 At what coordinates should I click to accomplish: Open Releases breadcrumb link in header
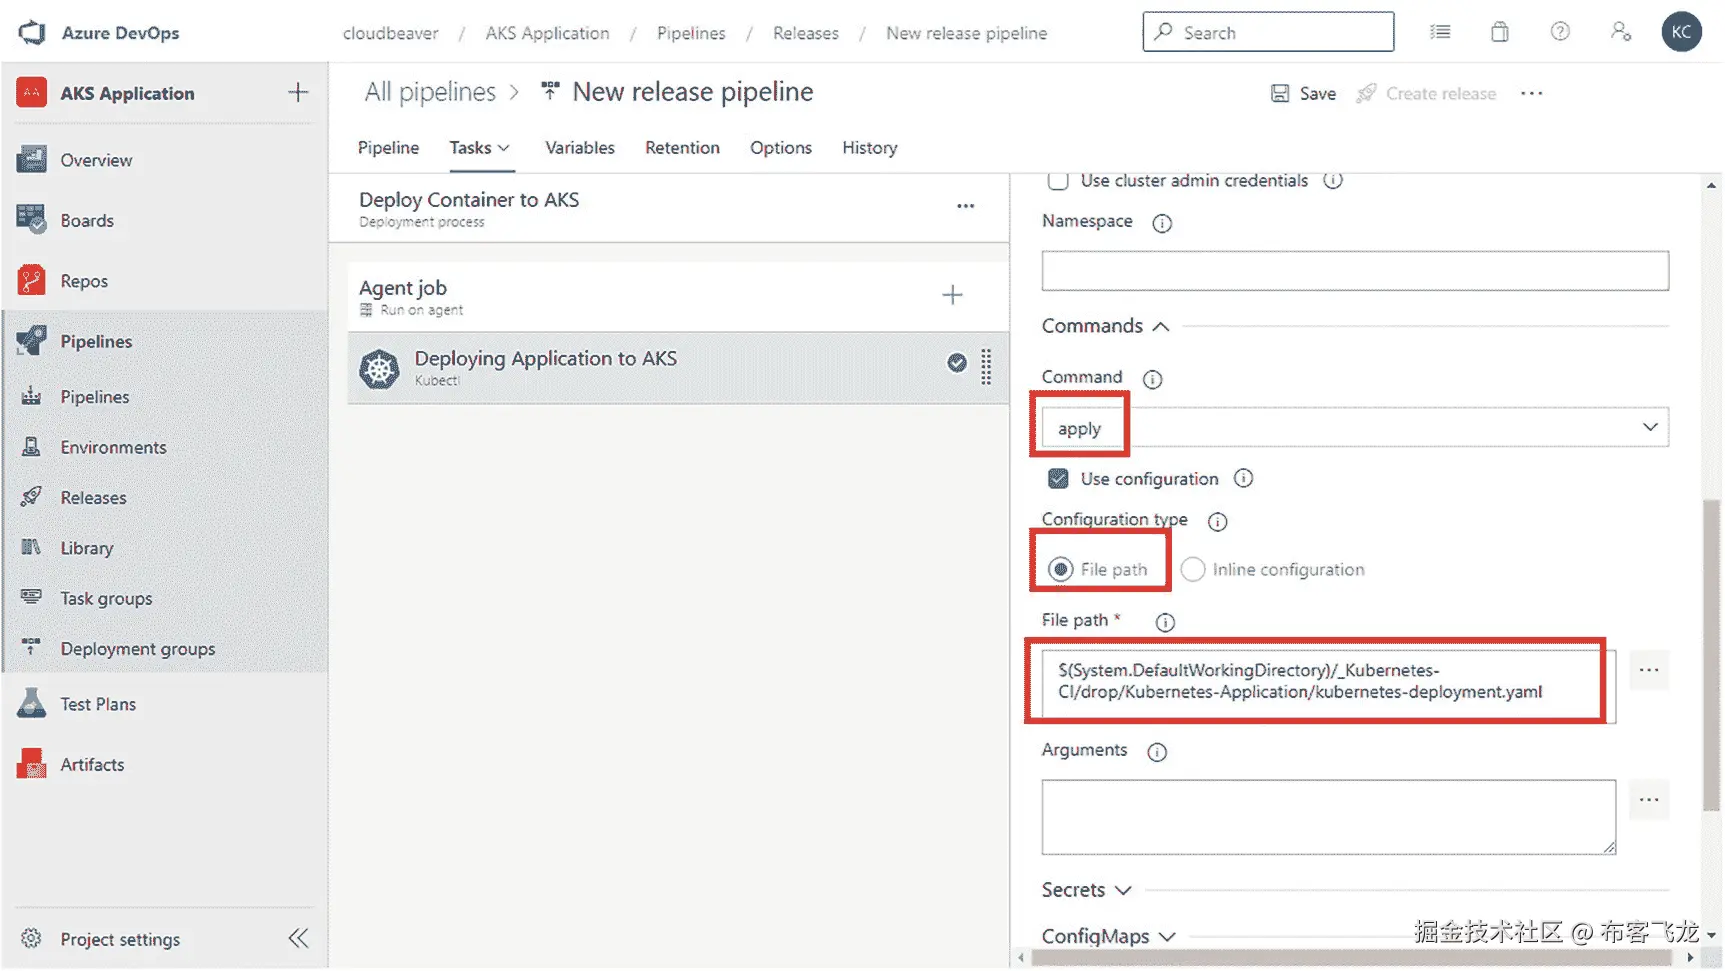[805, 33]
